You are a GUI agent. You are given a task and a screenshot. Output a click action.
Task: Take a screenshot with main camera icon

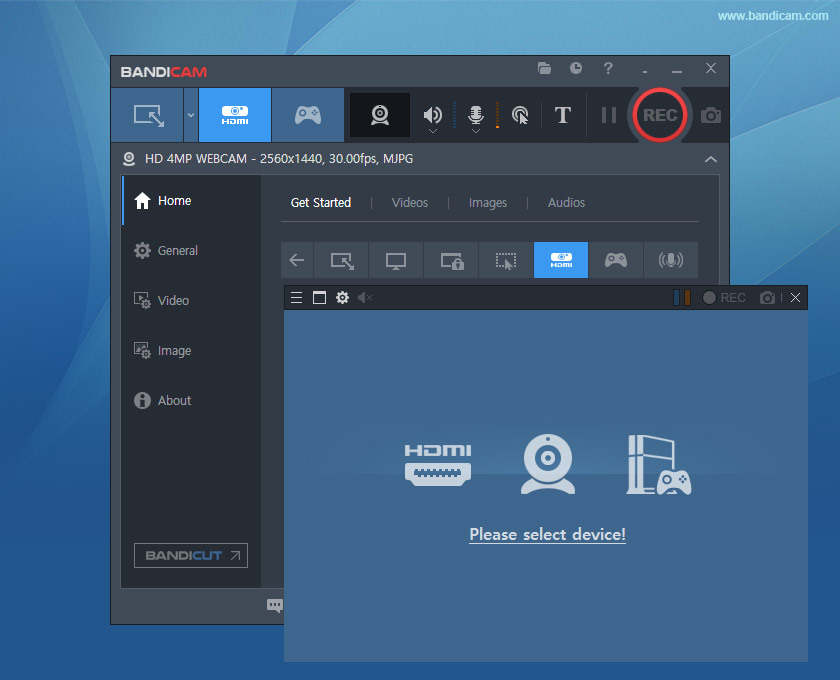pyautogui.click(x=711, y=115)
